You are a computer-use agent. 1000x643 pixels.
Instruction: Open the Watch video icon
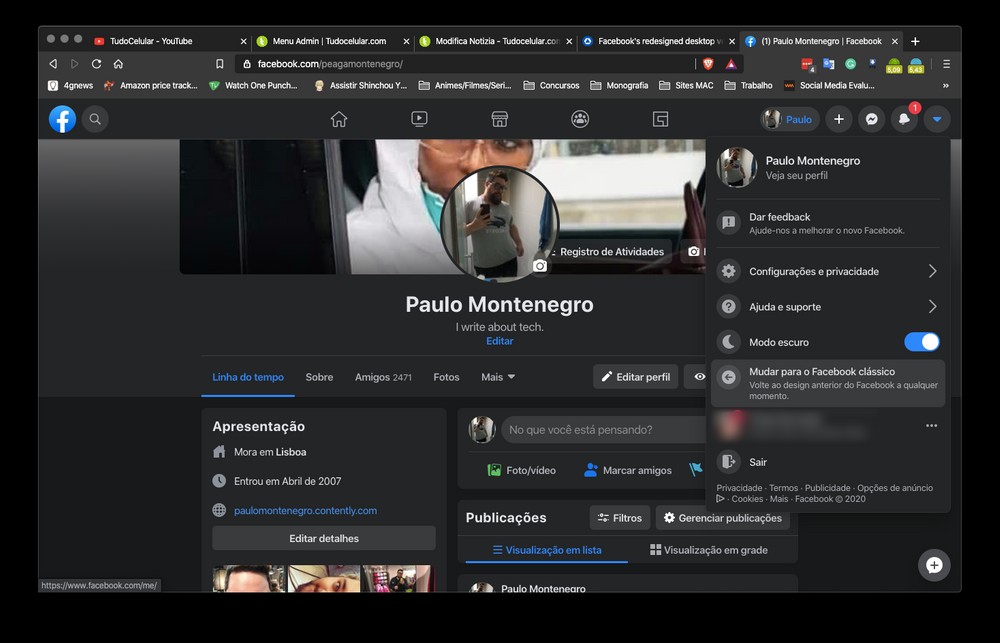click(x=419, y=119)
